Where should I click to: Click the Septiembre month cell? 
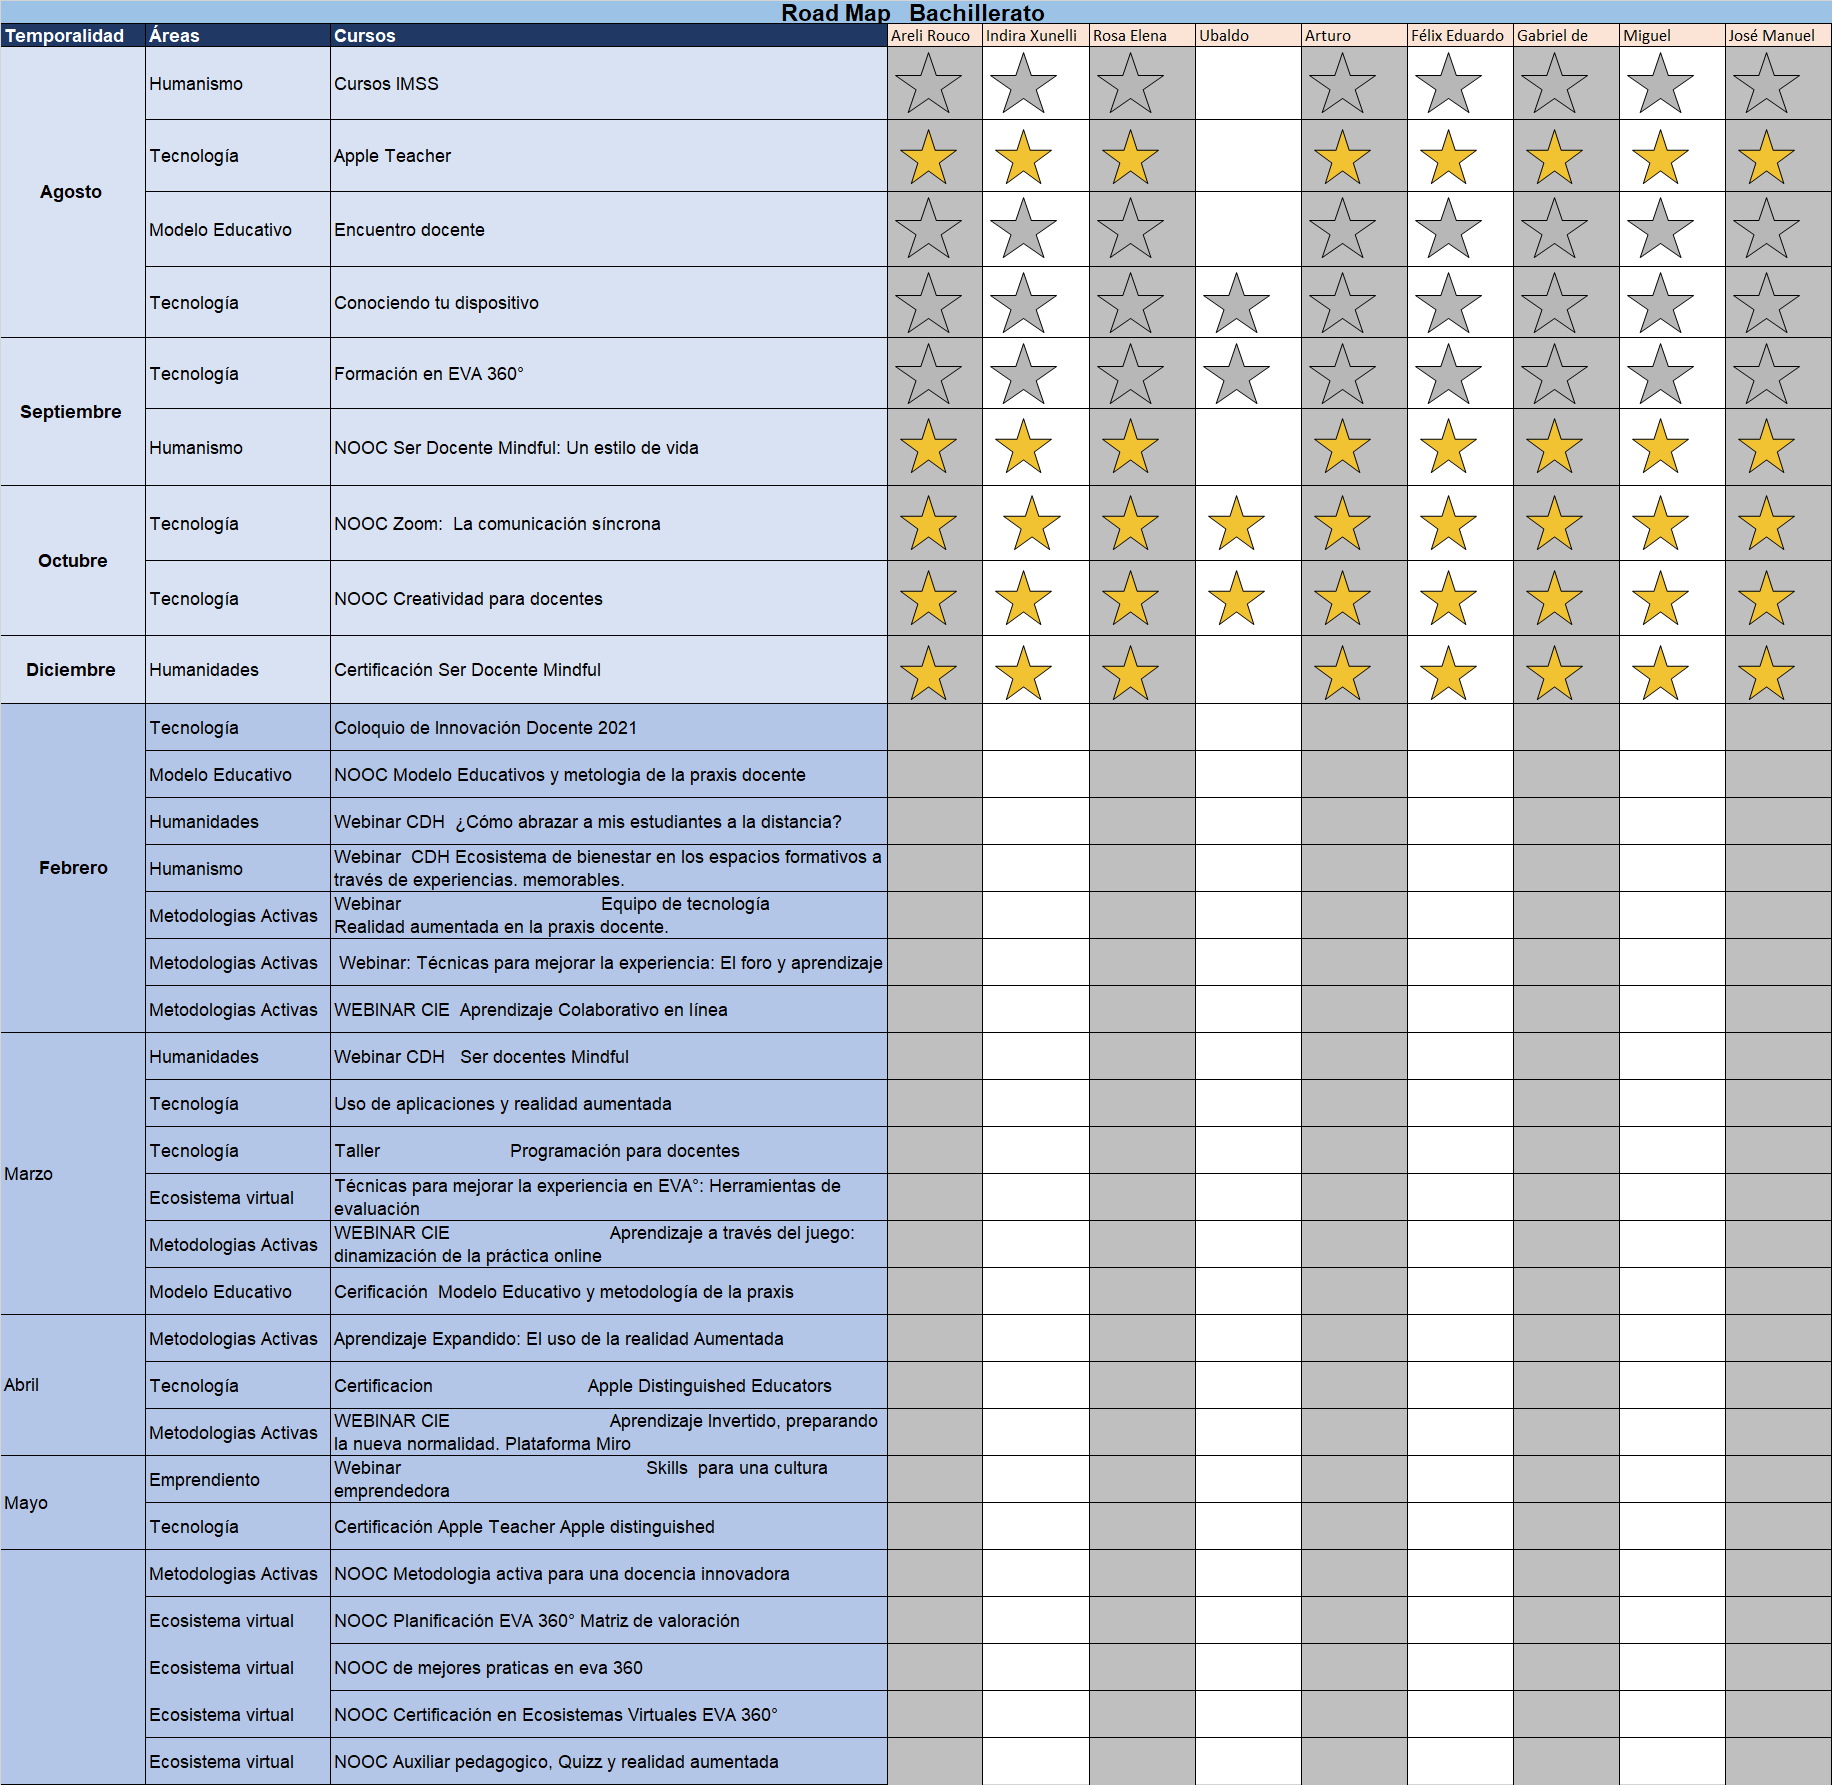pos(73,412)
